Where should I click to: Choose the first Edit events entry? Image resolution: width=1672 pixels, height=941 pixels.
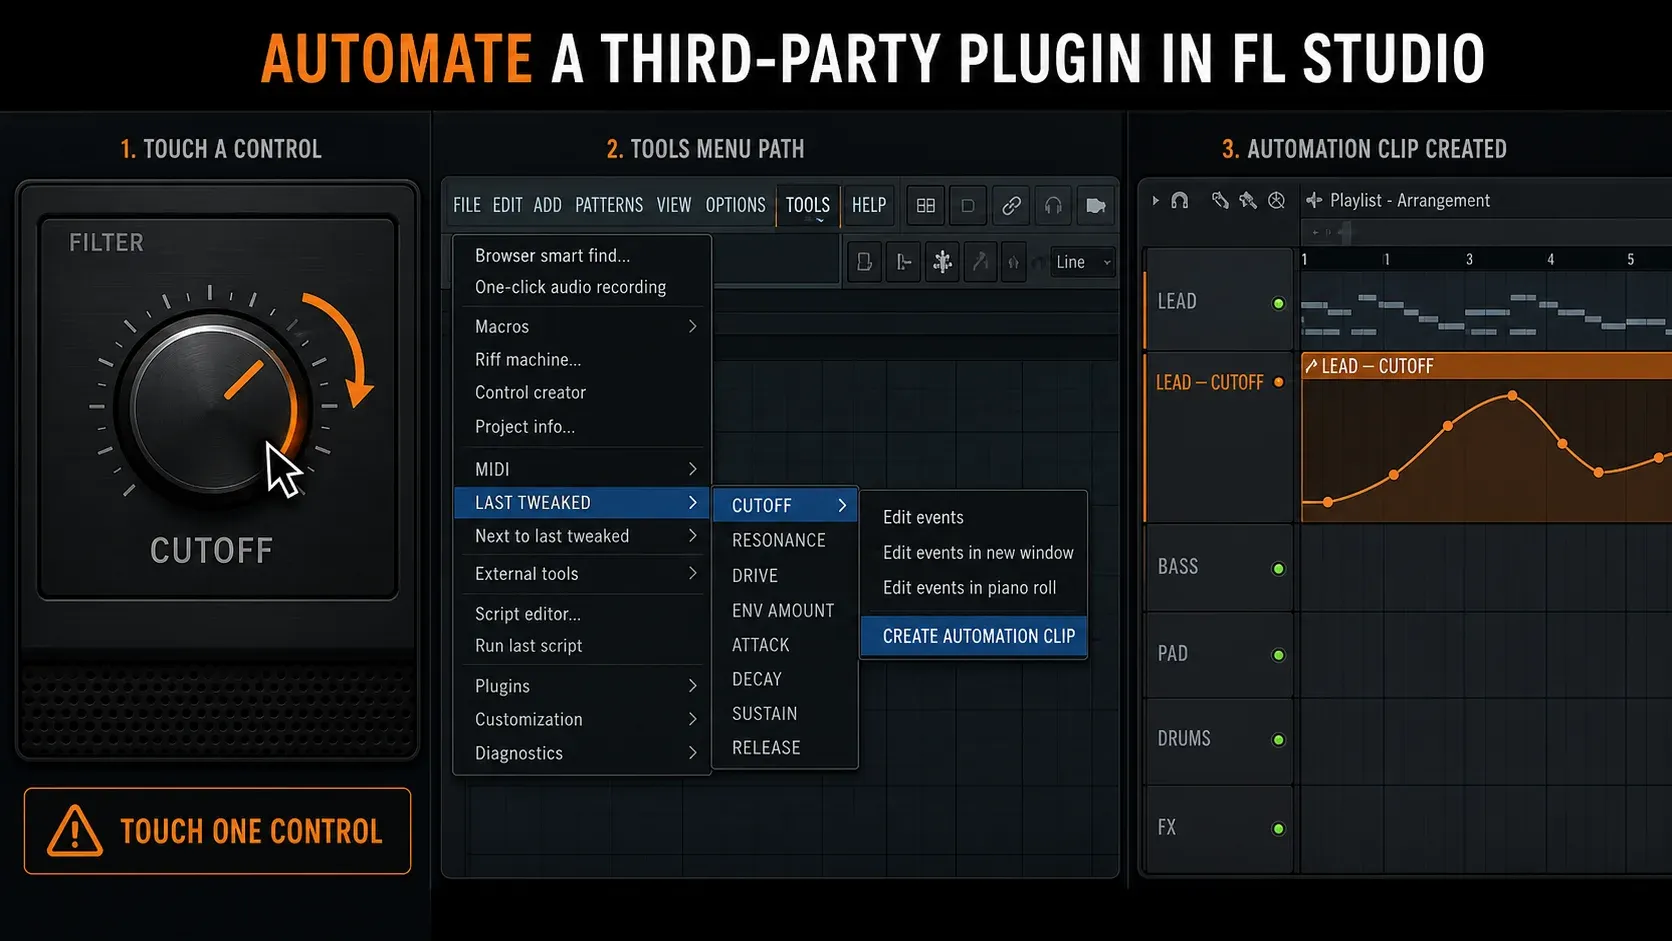point(974,517)
